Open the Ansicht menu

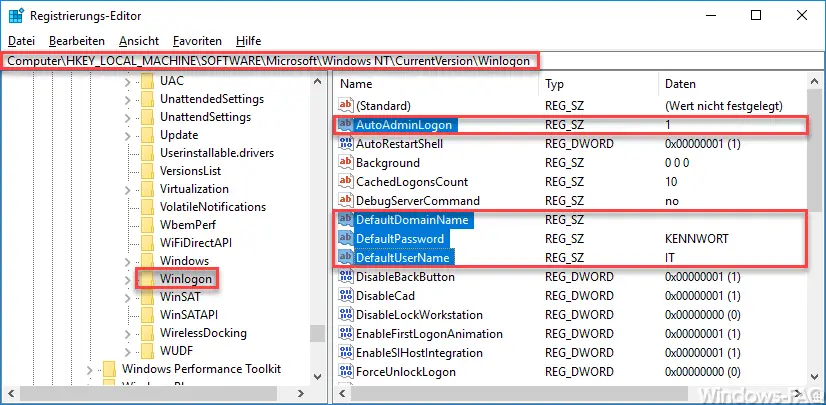pos(139,41)
